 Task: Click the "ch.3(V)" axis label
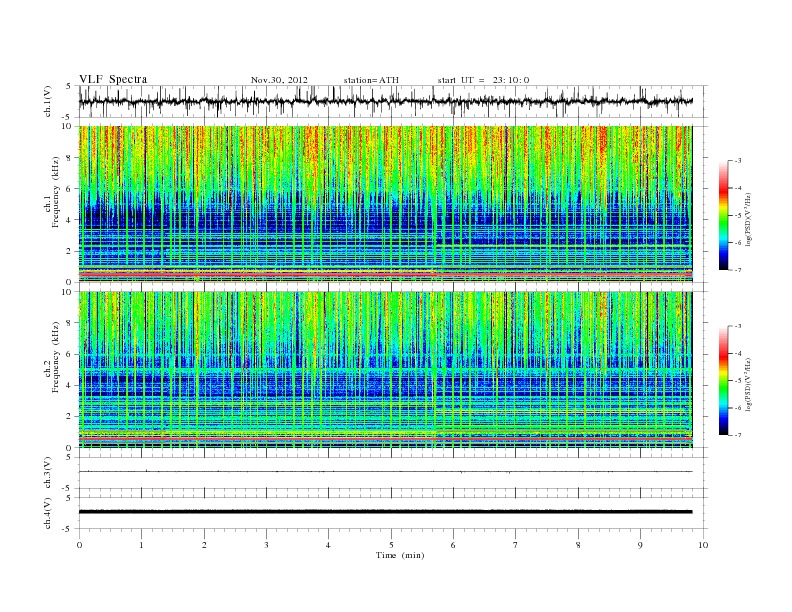48,473
